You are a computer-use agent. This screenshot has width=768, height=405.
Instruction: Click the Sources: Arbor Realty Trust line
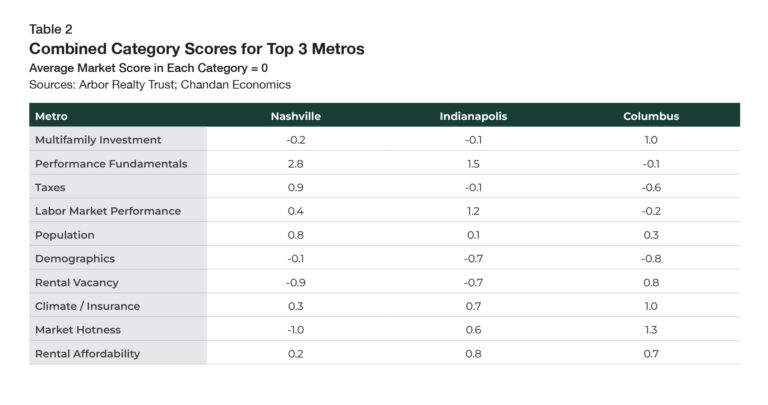pos(160,84)
